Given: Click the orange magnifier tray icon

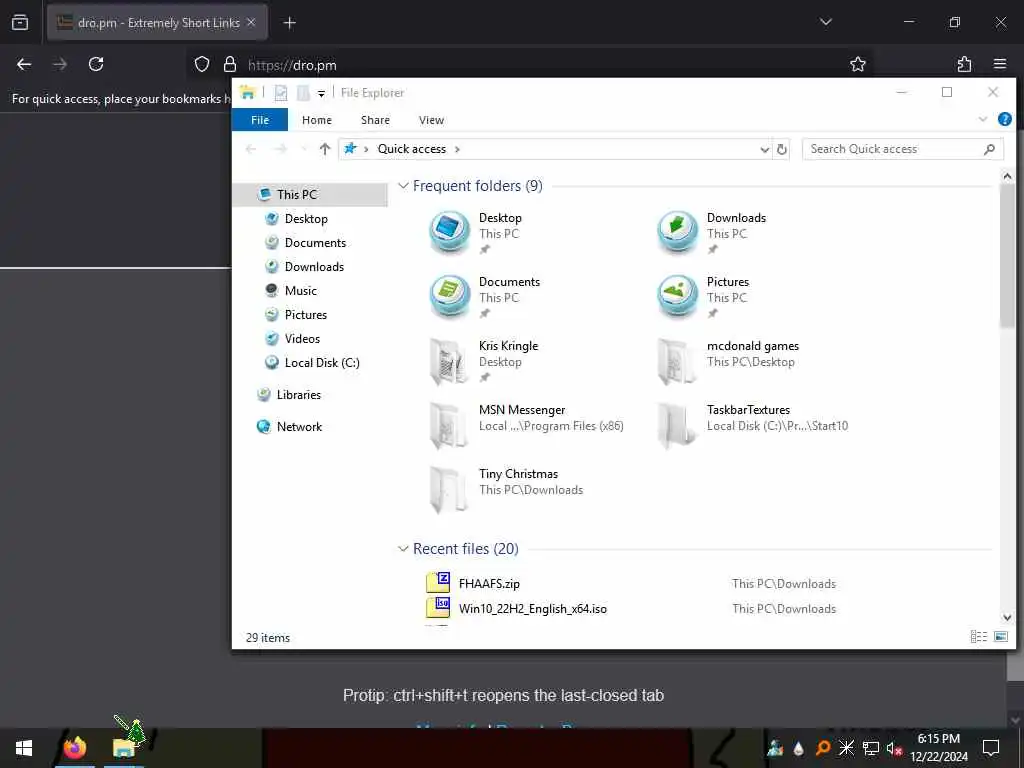Looking at the screenshot, I should 823,748.
